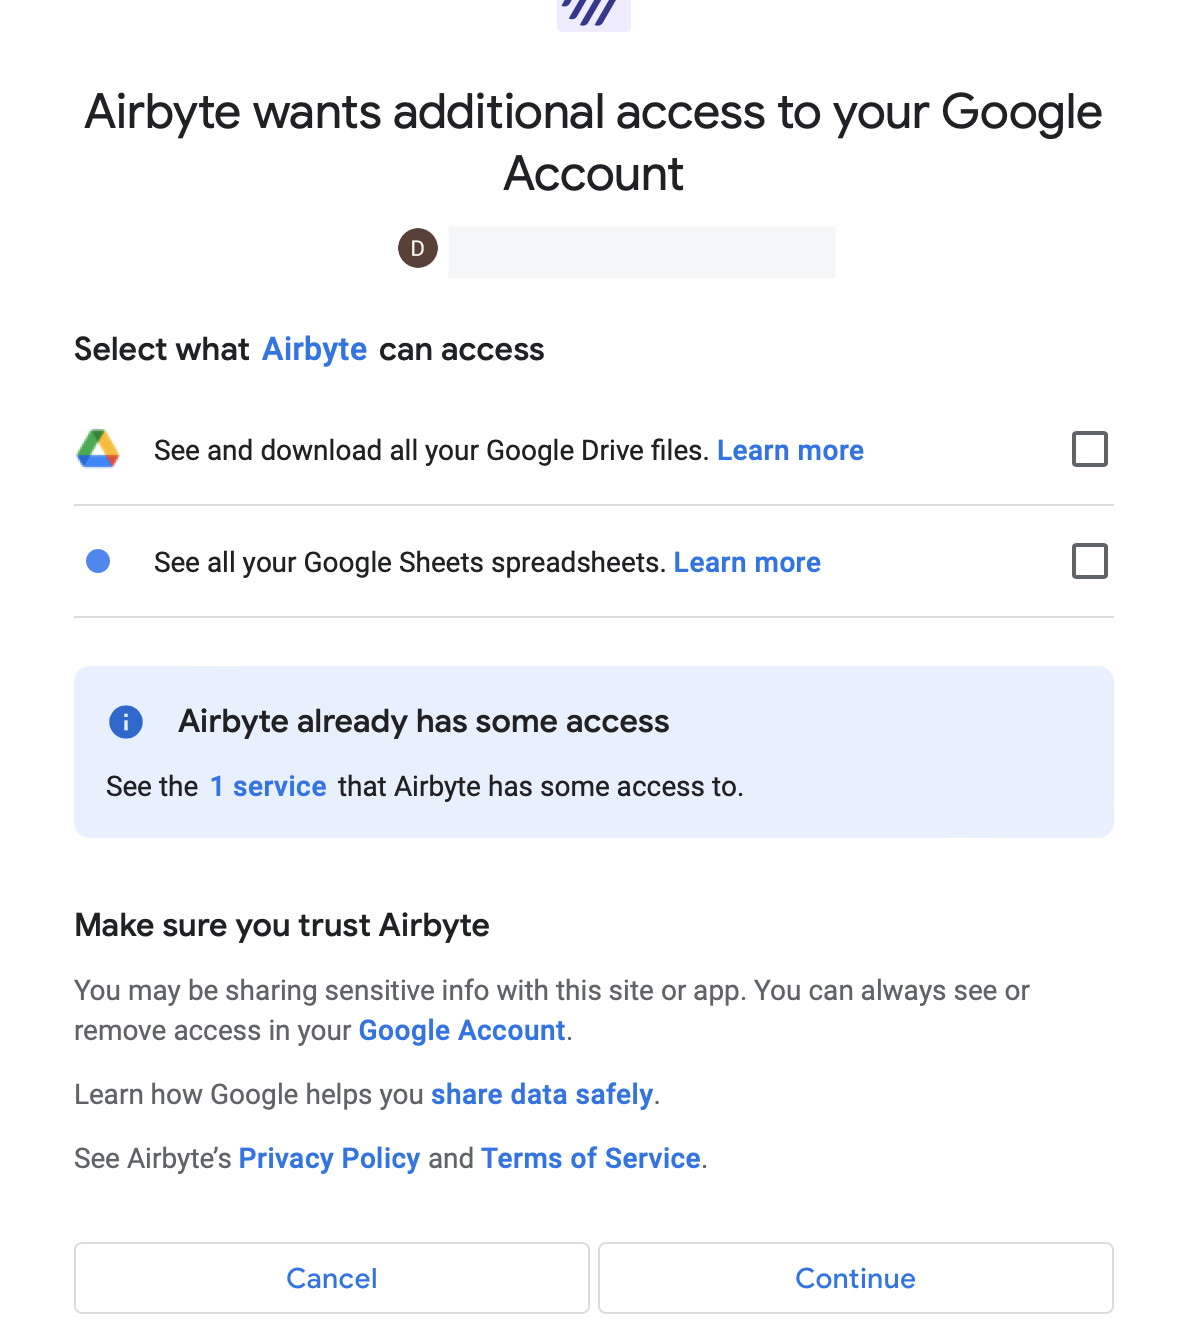The height and width of the screenshot is (1332, 1180).
Task: Open Learn more for Google Drive access
Action: click(x=791, y=451)
